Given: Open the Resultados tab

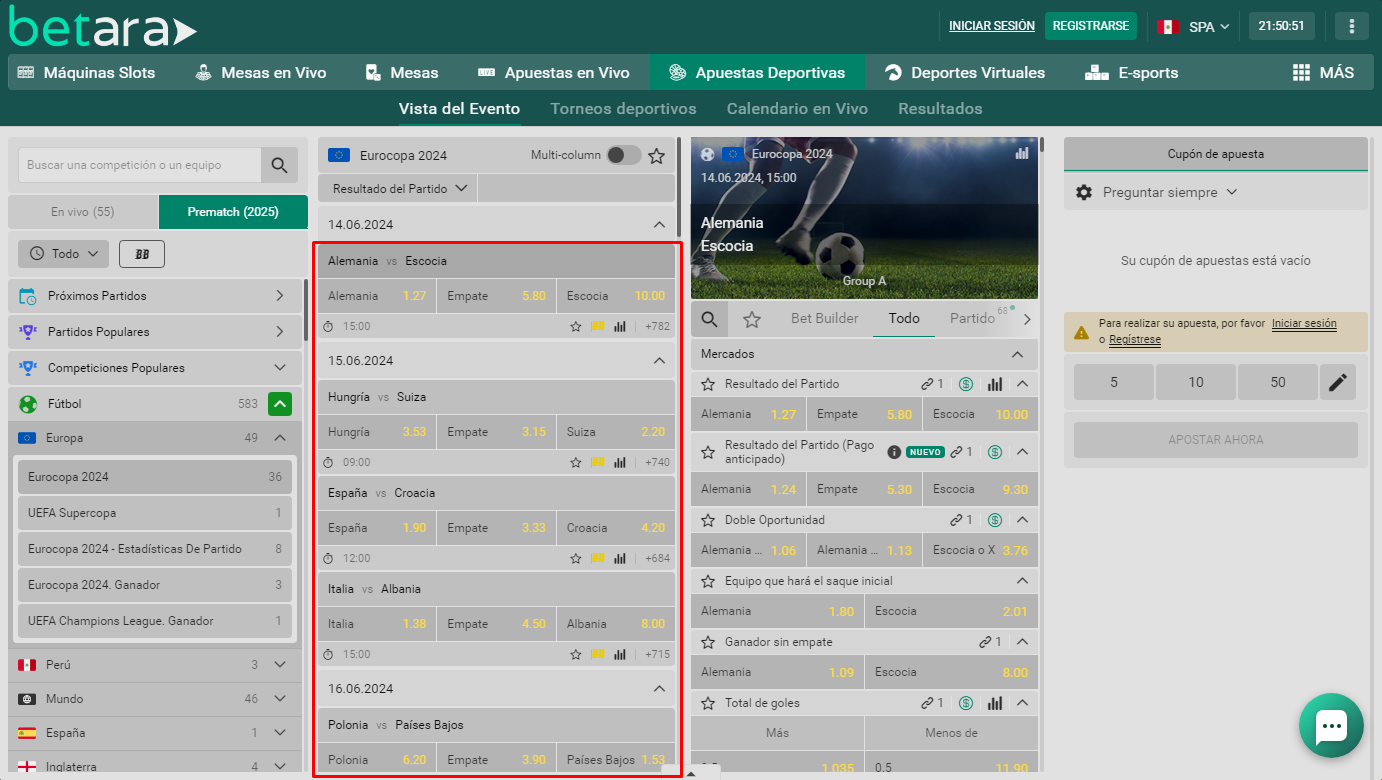Looking at the screenshot, I should (940, 108).
